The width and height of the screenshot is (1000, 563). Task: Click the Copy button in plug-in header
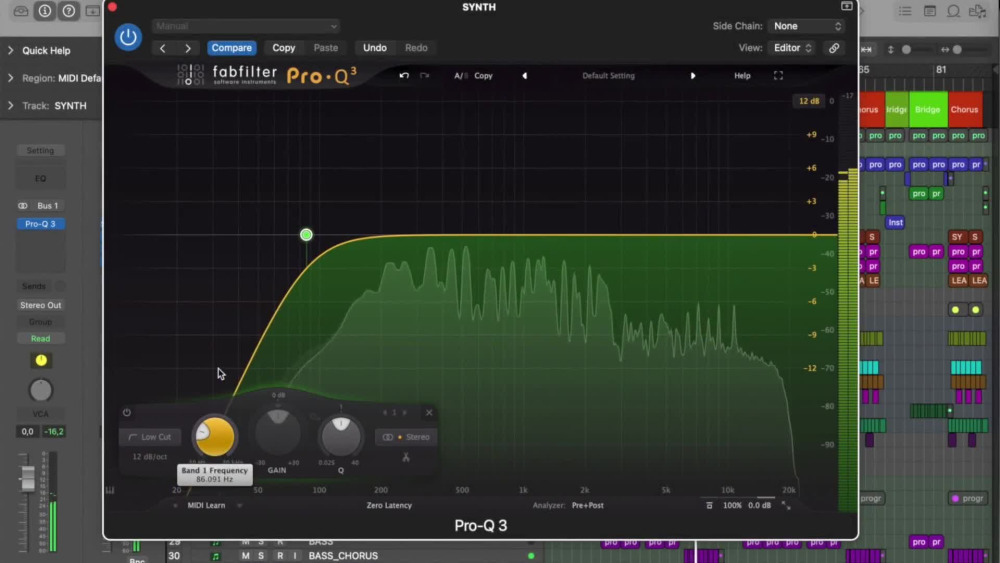[x=284, y=48]
